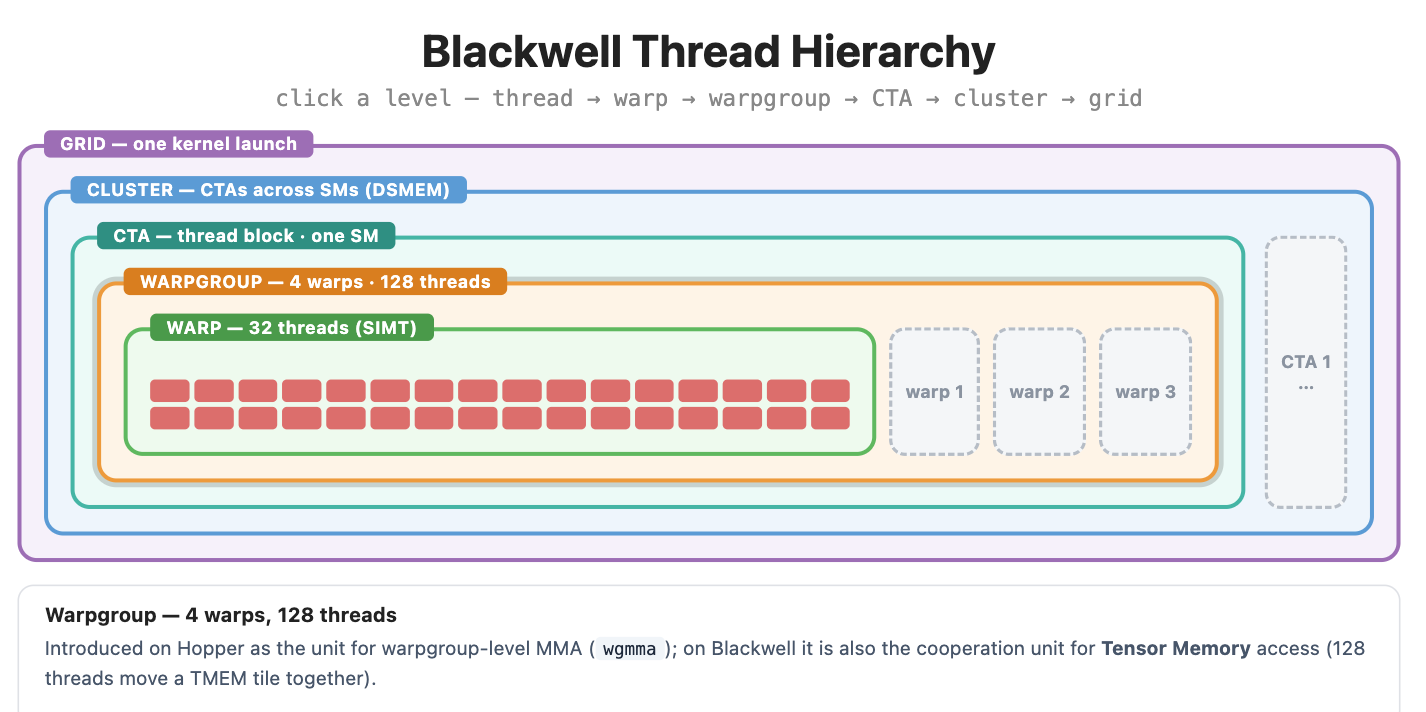Select the dashed warp 2 placeholder box
The width and height of the screenshot is (1426, 712).
tap(1039, 392)
